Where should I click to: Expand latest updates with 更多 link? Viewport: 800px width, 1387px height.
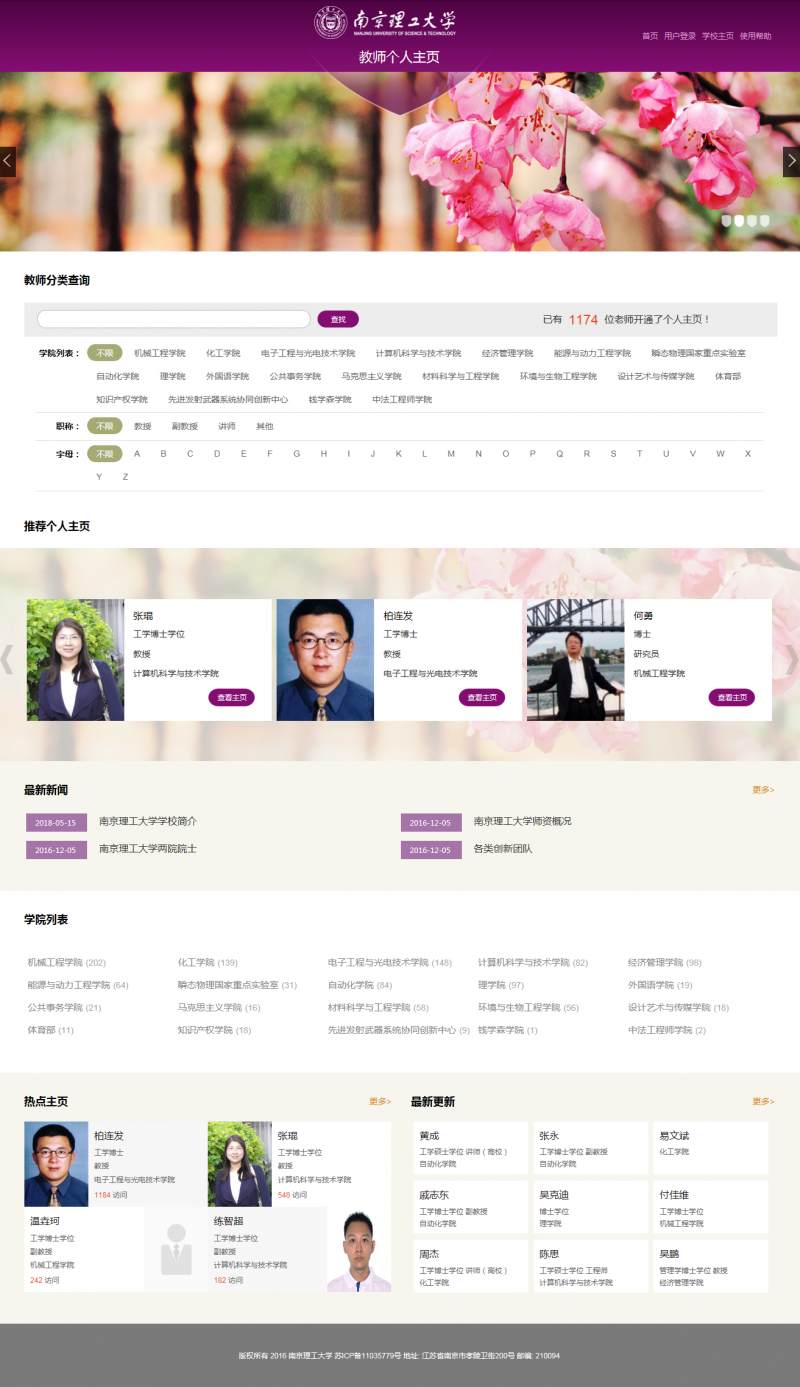pyautogui.click(x=763, y=1102)
